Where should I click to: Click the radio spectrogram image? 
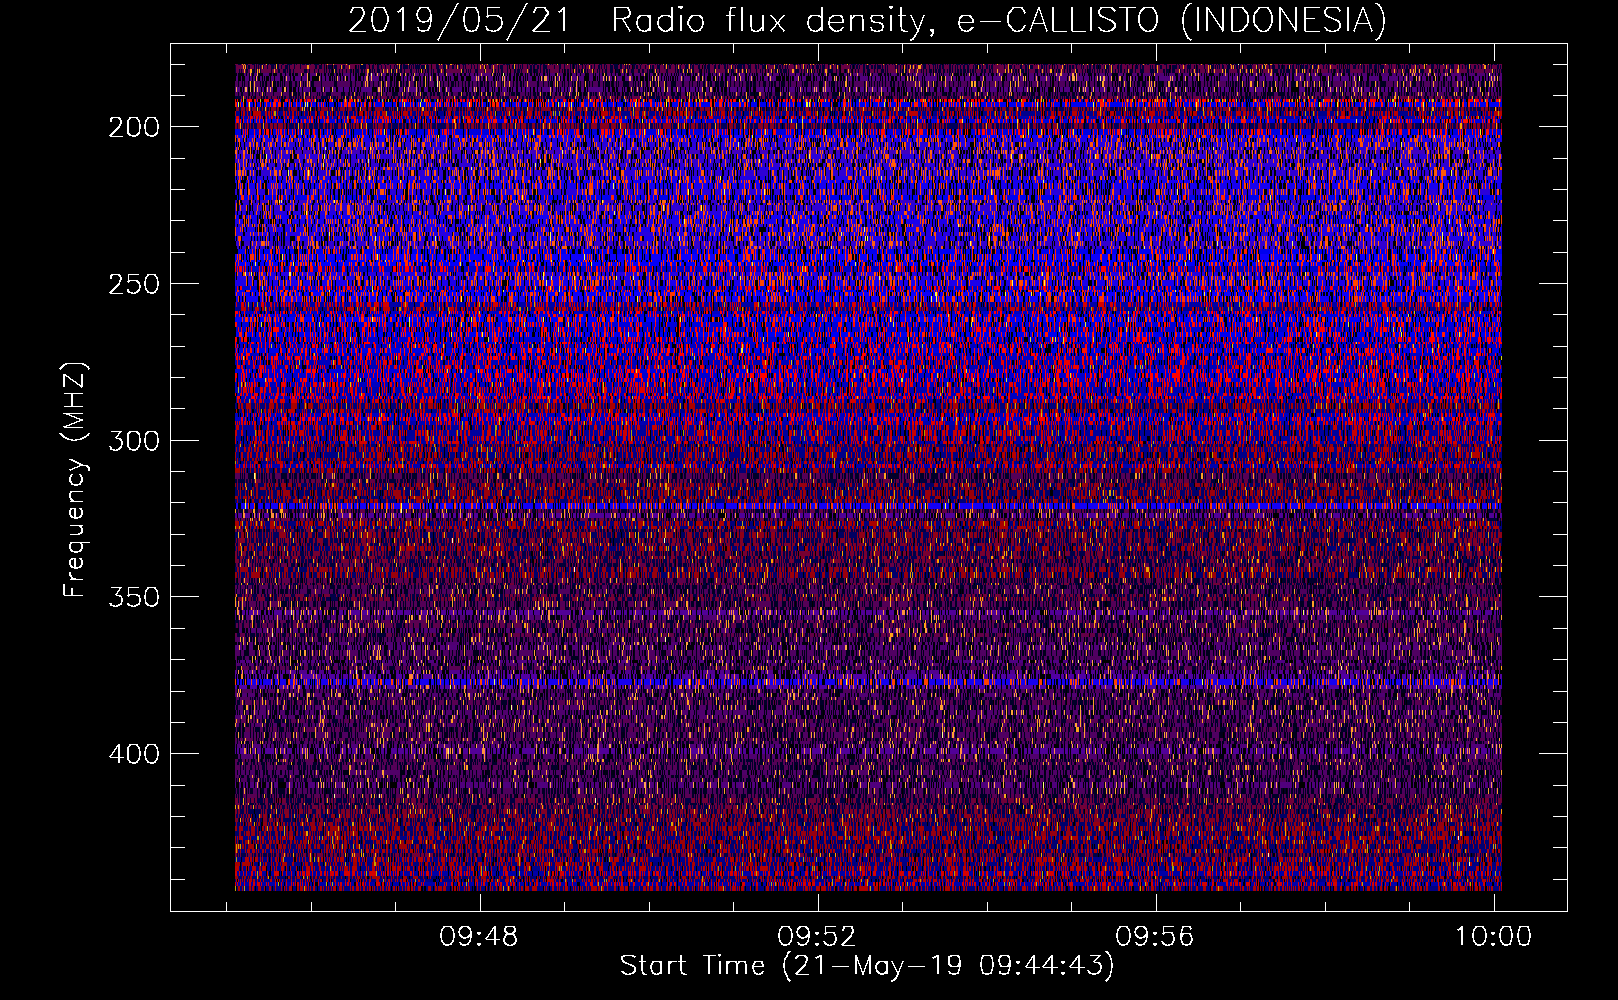pyautogui.click(x=868, y=477)
